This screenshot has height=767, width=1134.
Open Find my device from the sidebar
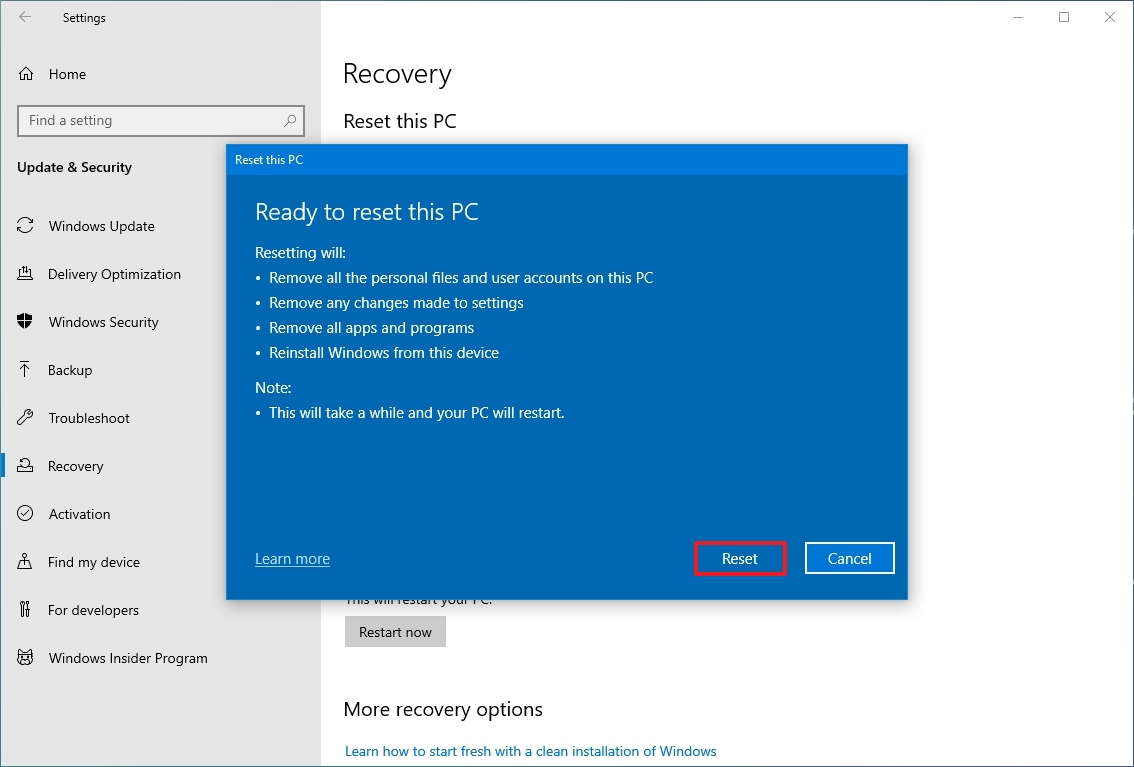click(24, 562)
